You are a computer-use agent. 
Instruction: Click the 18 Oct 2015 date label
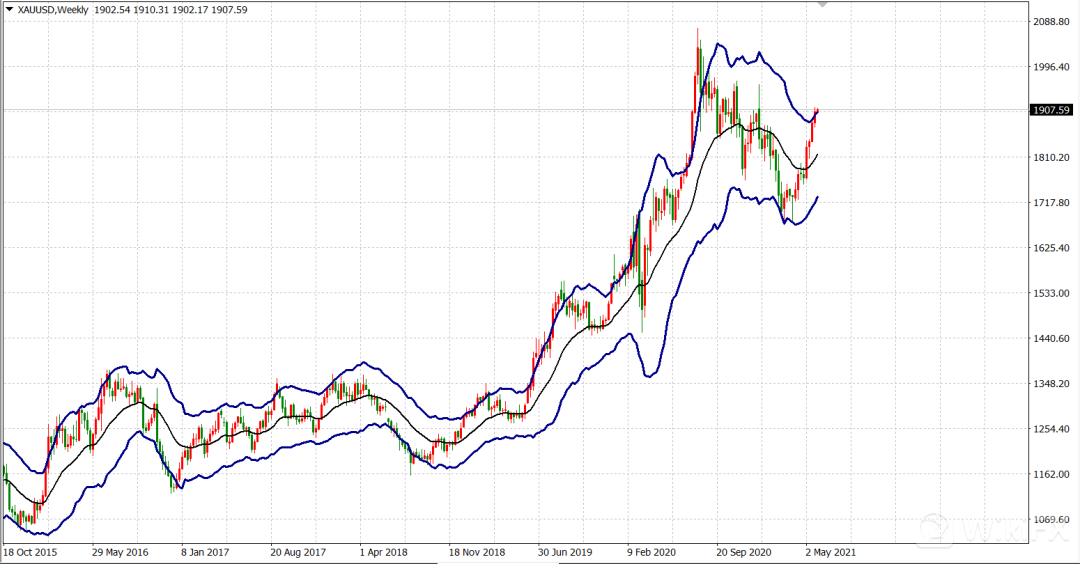(x=30, y=551)
